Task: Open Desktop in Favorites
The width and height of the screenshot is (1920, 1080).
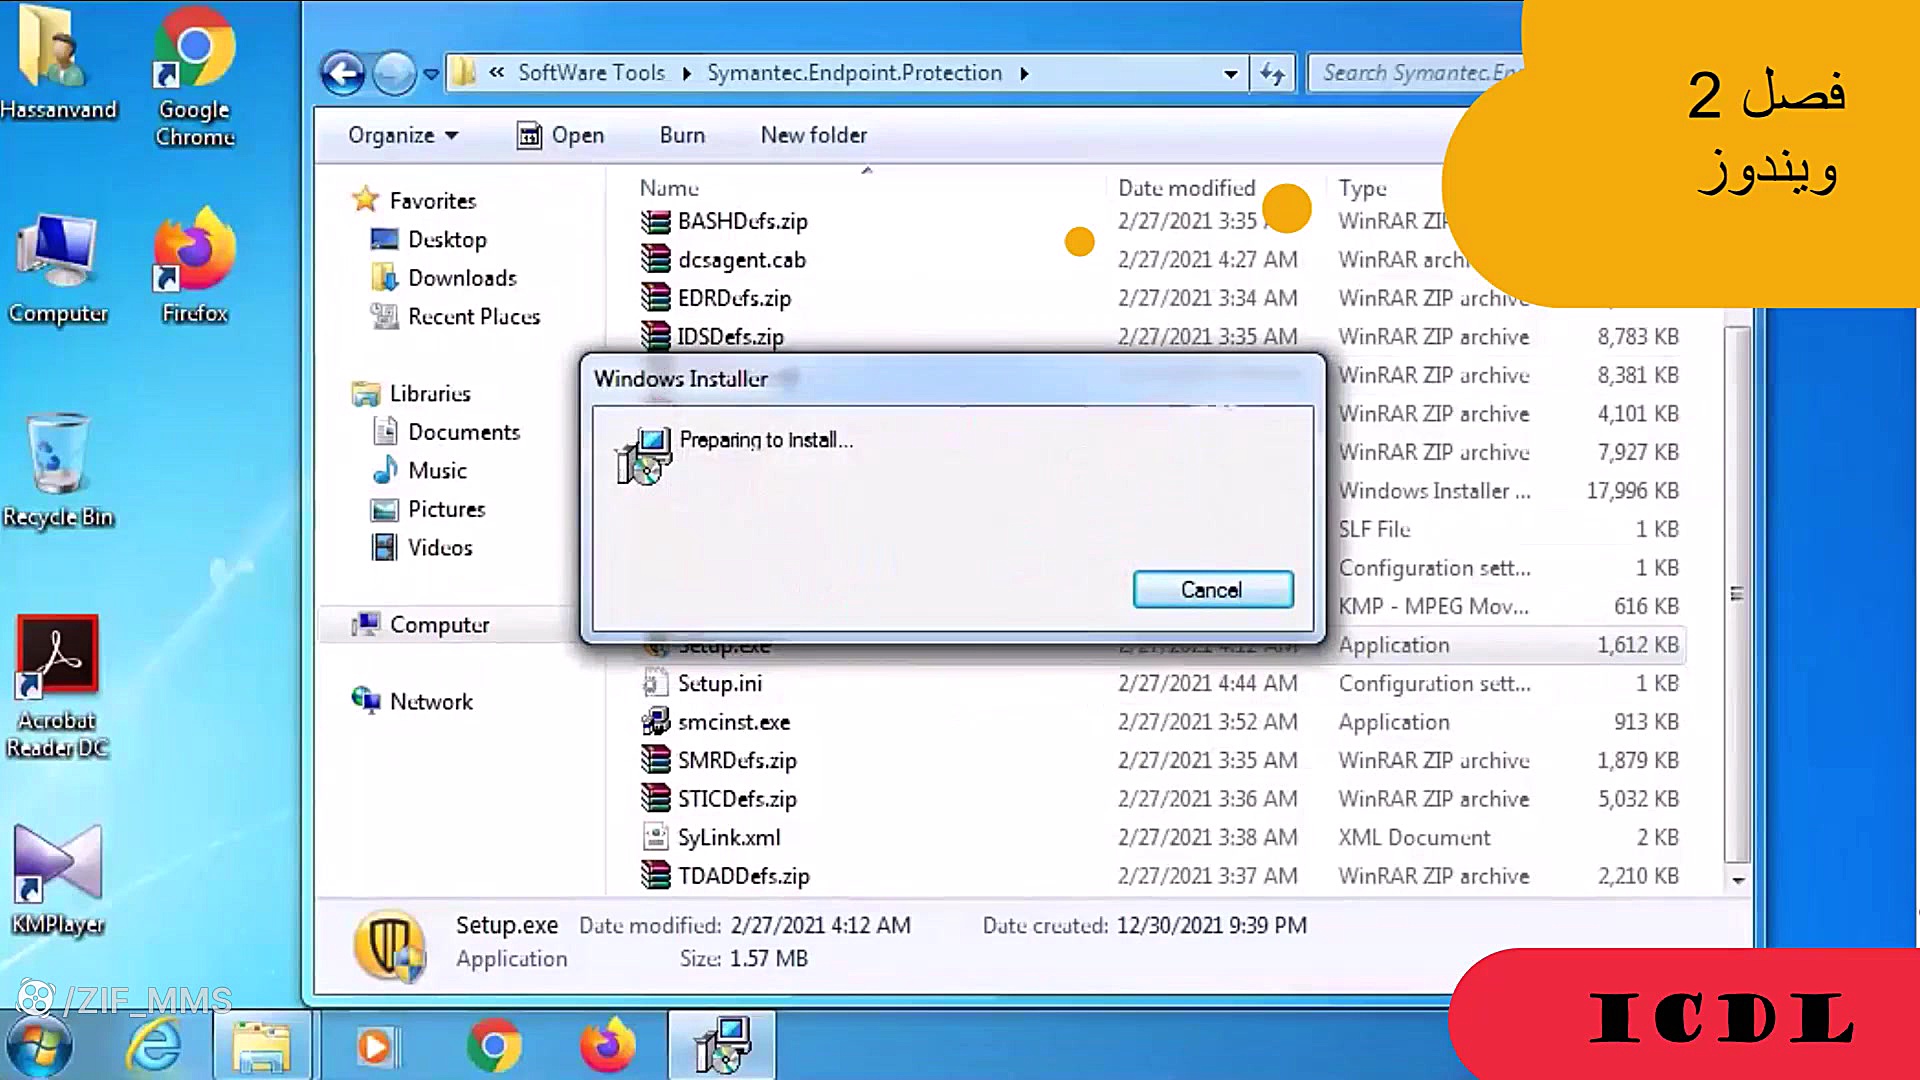Action: pos(447,239)
